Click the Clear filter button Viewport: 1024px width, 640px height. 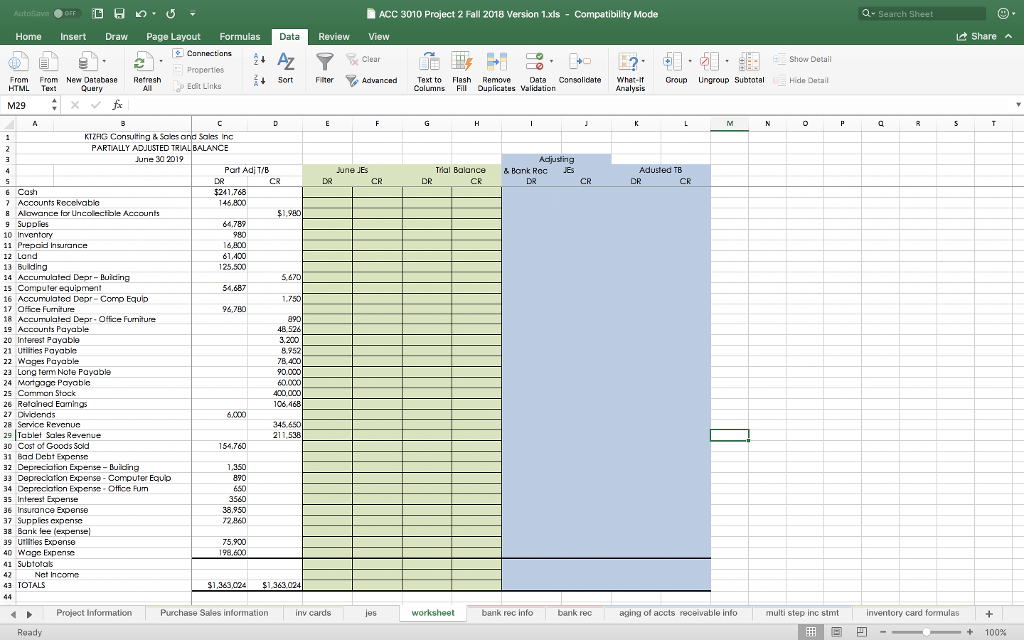pos(363,59)
